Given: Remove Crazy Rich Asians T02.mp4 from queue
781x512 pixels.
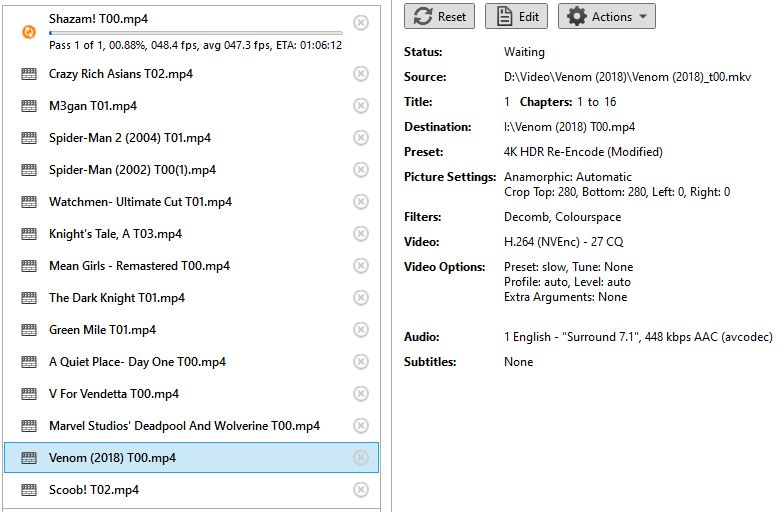Looking at the screenshot, I should click(x=361, y=74).
